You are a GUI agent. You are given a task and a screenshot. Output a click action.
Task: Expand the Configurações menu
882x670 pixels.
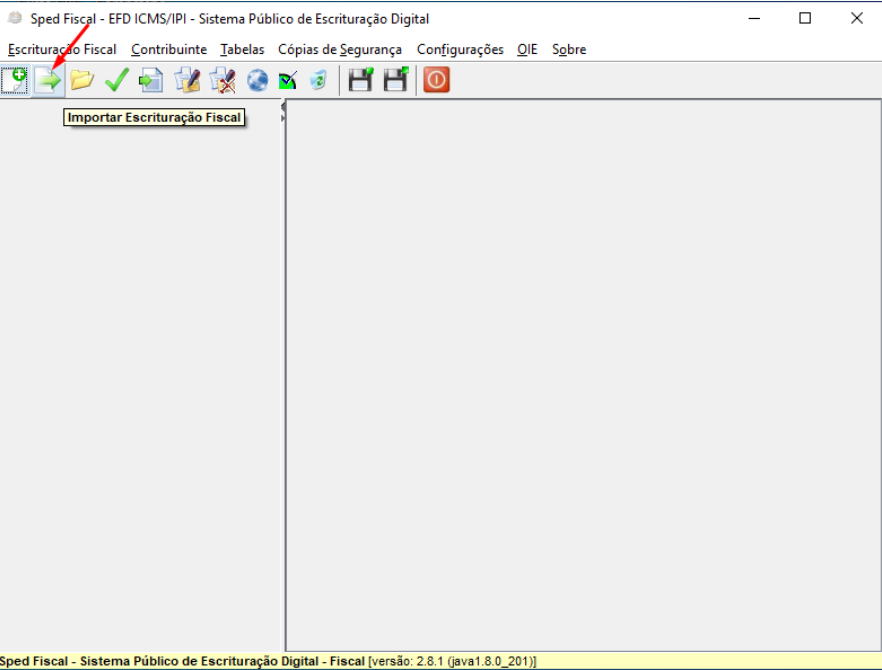[x=460, y=49]
